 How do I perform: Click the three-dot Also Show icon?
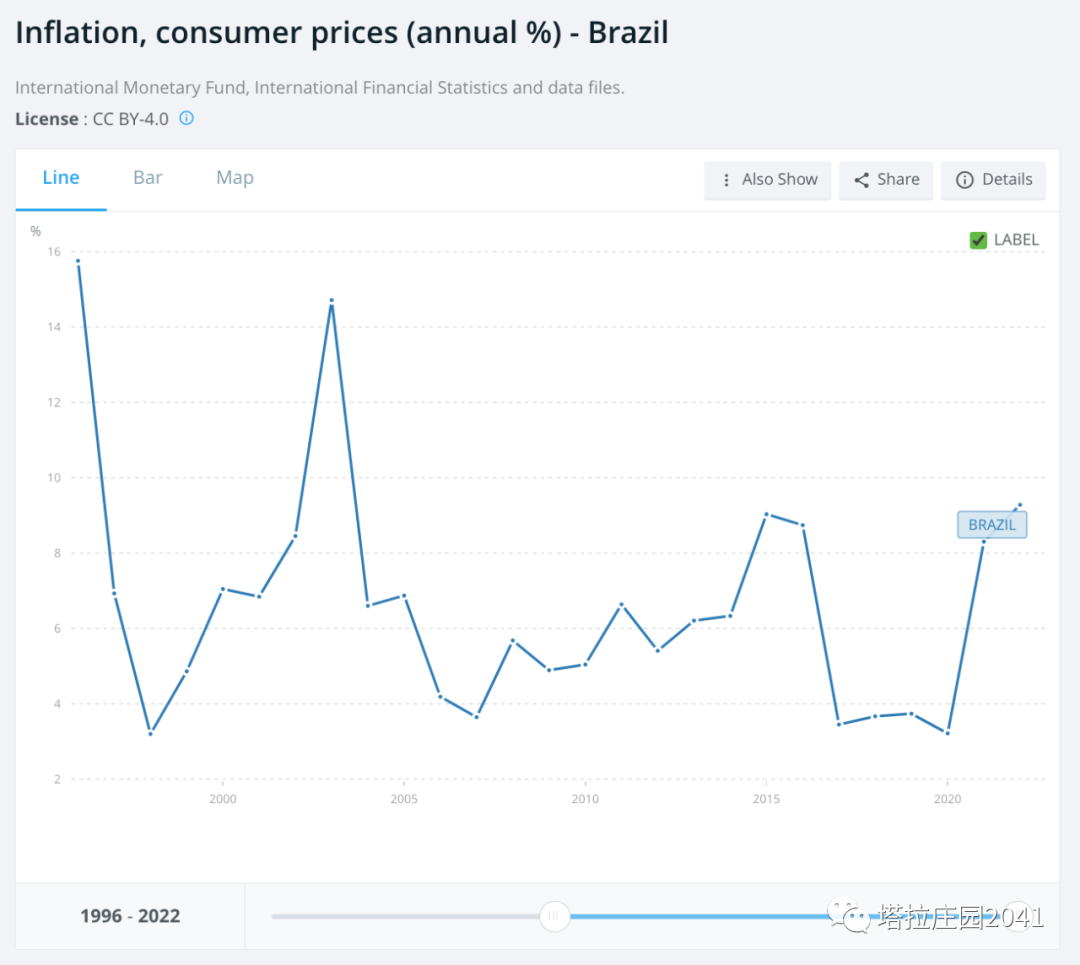pos(726,180)
